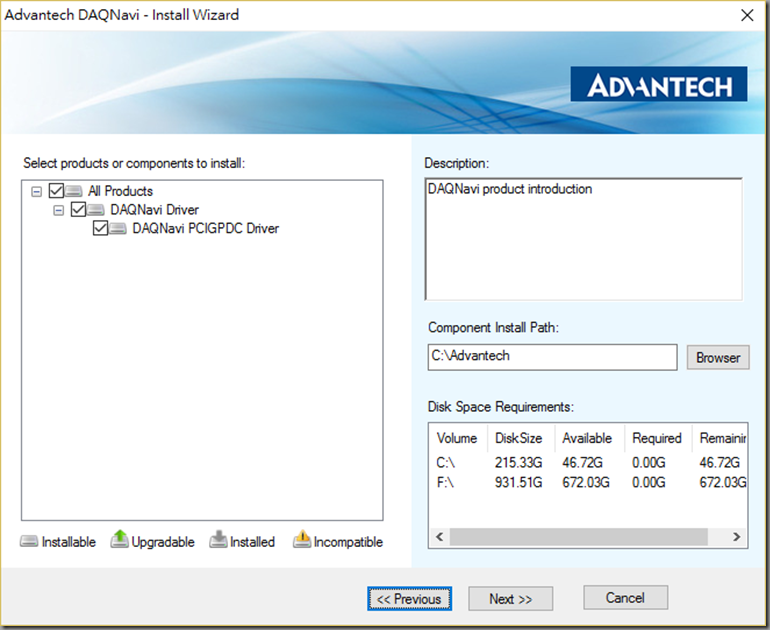Click the Installable legend label
770x630 pixels.
pos(69,542)
